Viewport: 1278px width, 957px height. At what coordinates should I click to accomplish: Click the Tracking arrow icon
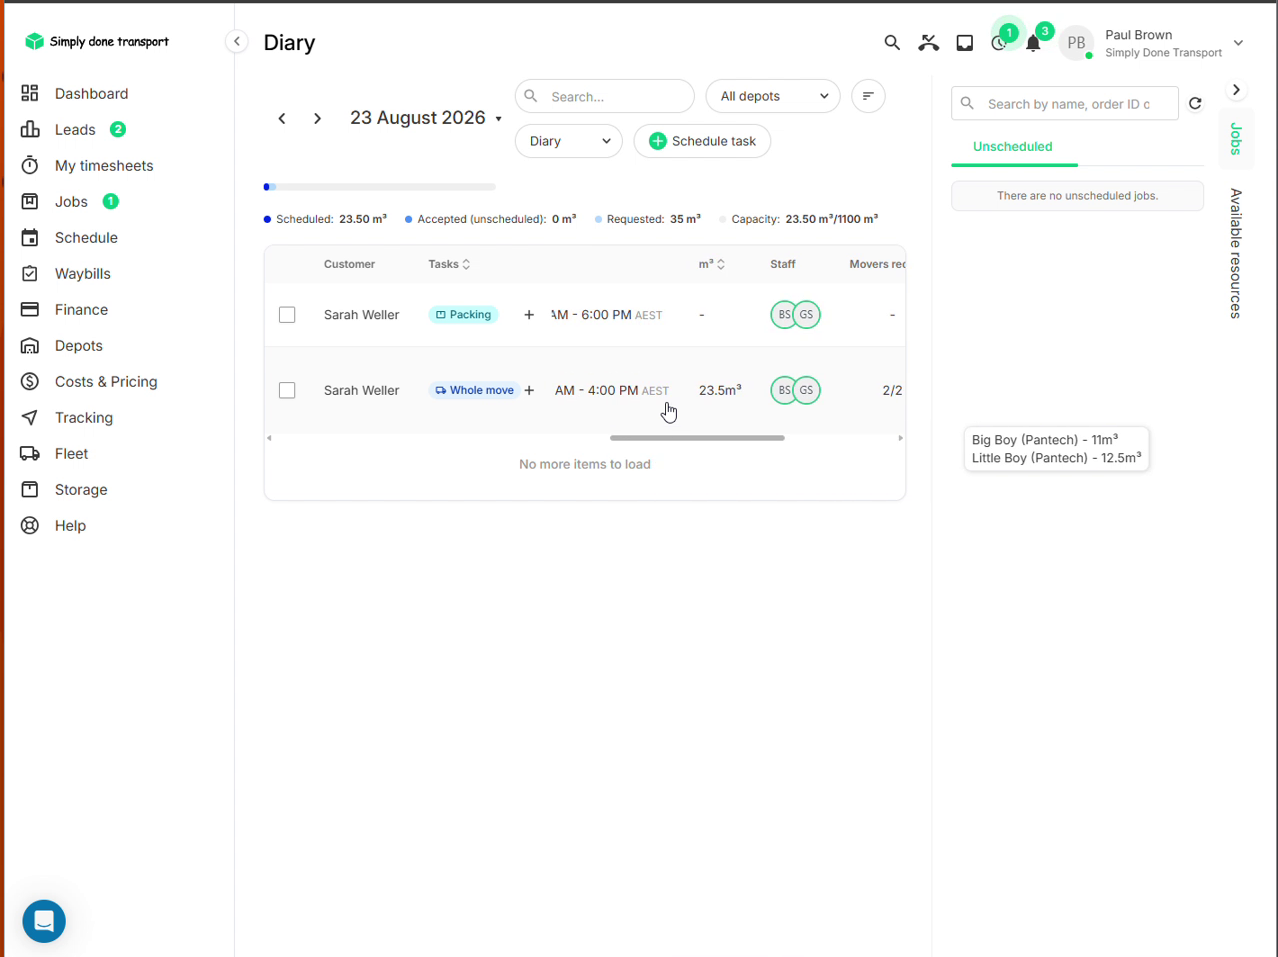click(30, 417)
